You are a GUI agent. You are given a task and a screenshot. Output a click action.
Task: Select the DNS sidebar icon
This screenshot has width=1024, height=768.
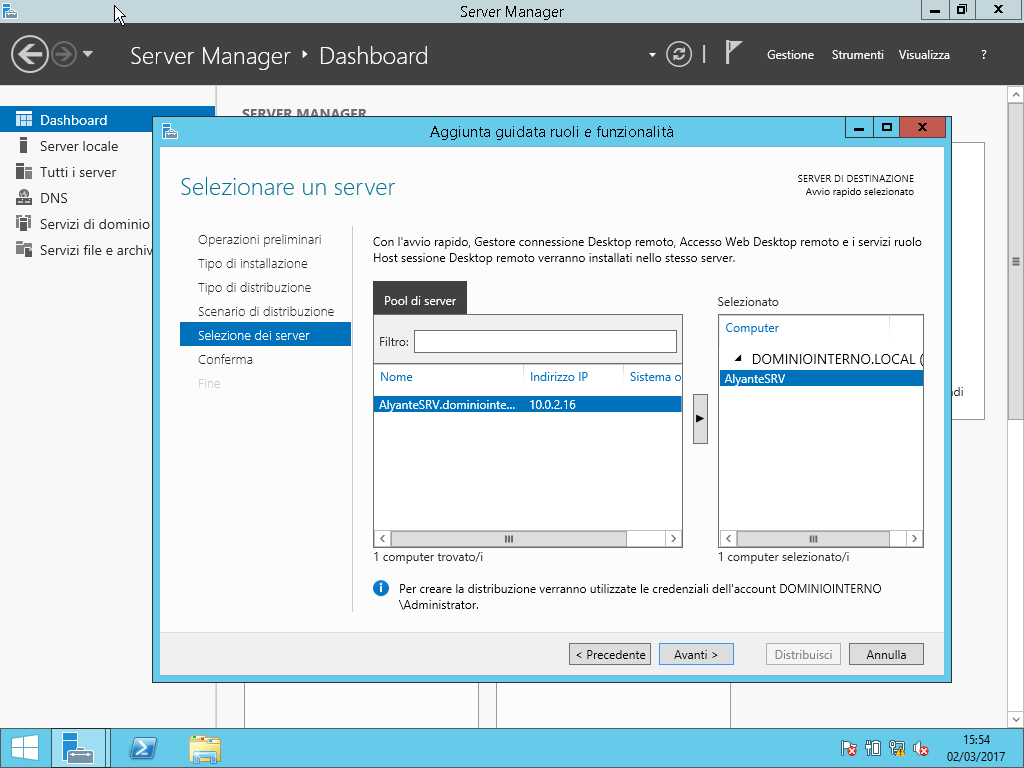(24, 198)
